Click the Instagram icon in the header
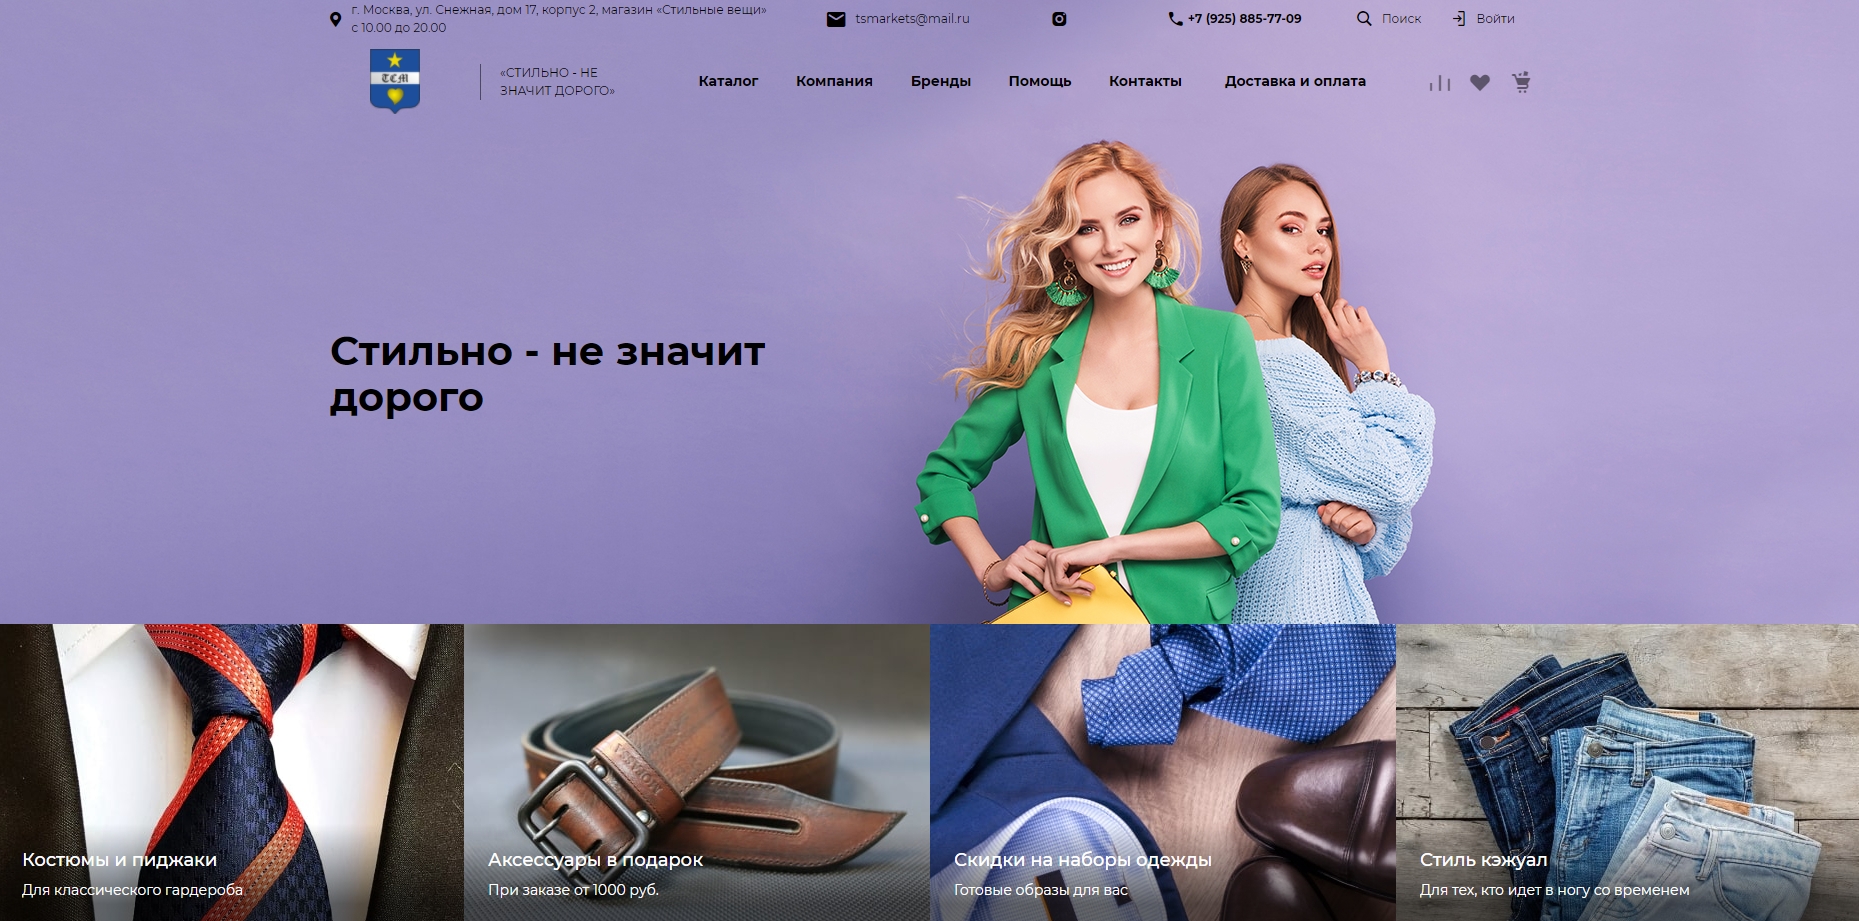The image size is (1859, 921). [x=1059, y=19]
